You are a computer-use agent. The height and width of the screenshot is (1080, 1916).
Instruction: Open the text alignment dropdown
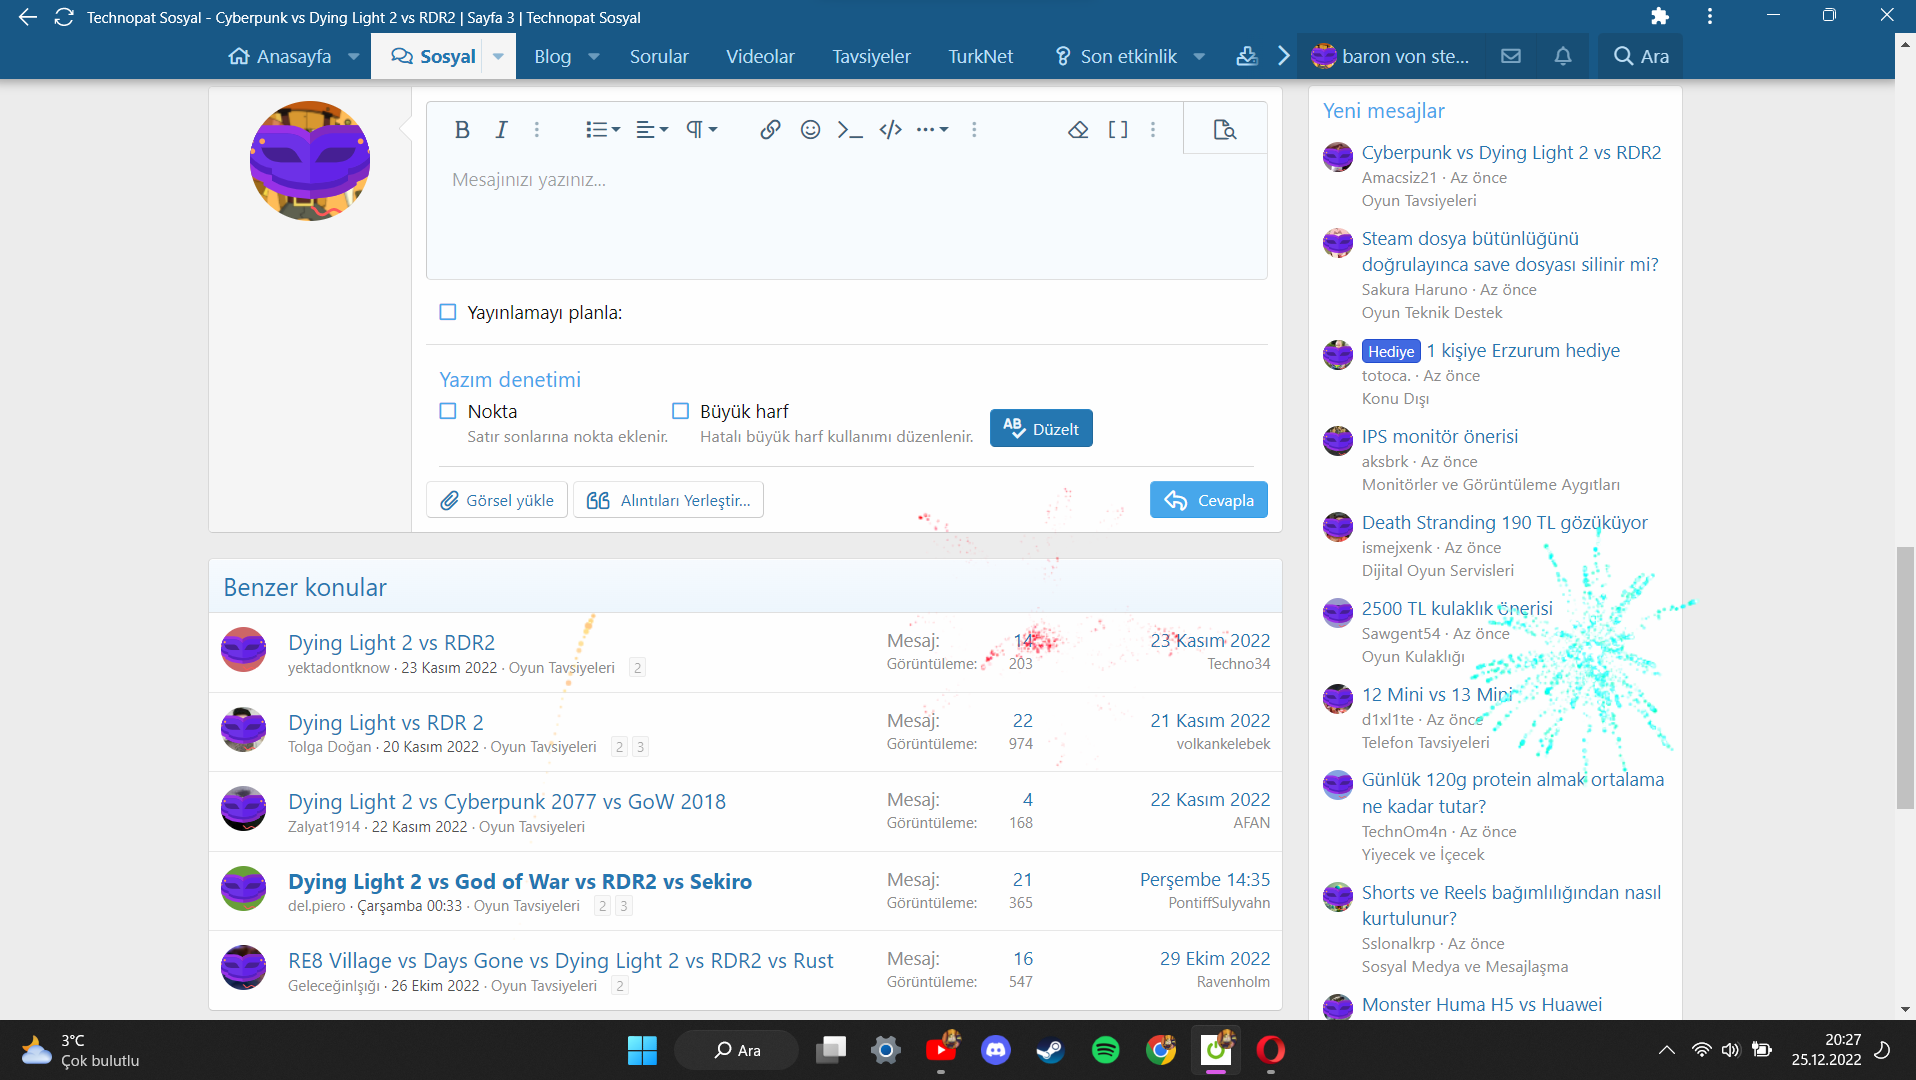[x=652, y=129]
